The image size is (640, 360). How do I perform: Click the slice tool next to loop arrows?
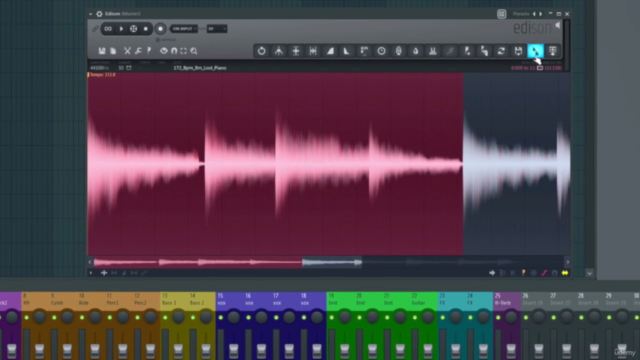click(x=484, y=51)
